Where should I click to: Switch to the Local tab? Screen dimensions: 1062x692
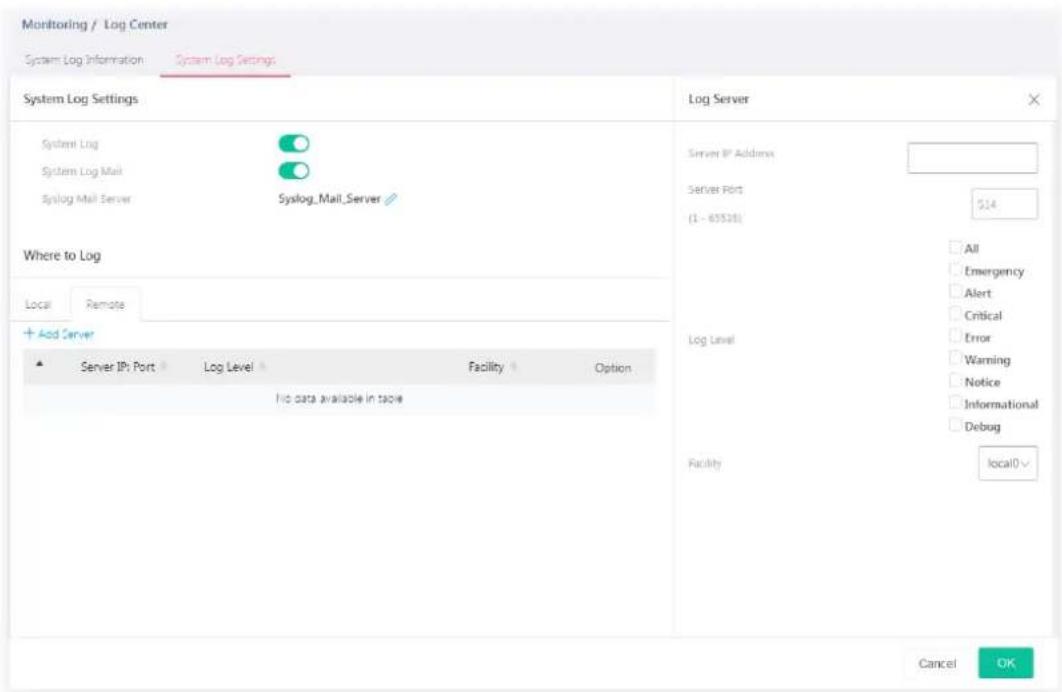[x=38, y=305]
